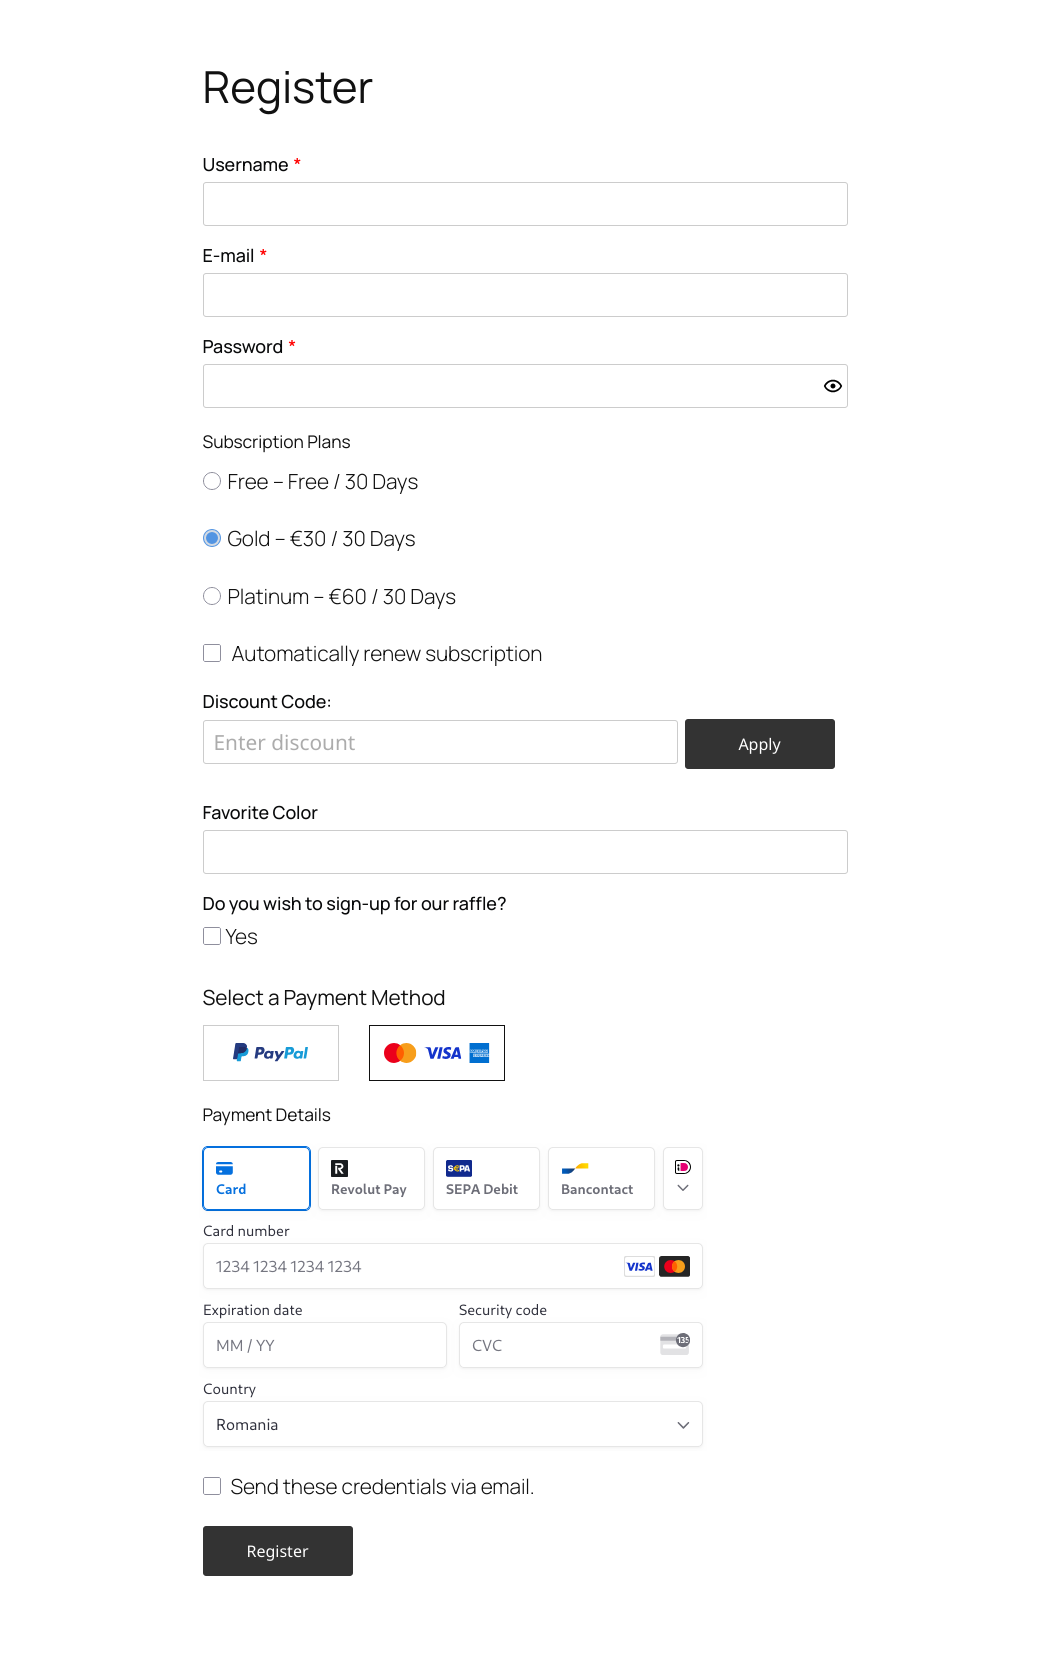Click the Revolut Pay icon tab

(x=371, y=1179)
